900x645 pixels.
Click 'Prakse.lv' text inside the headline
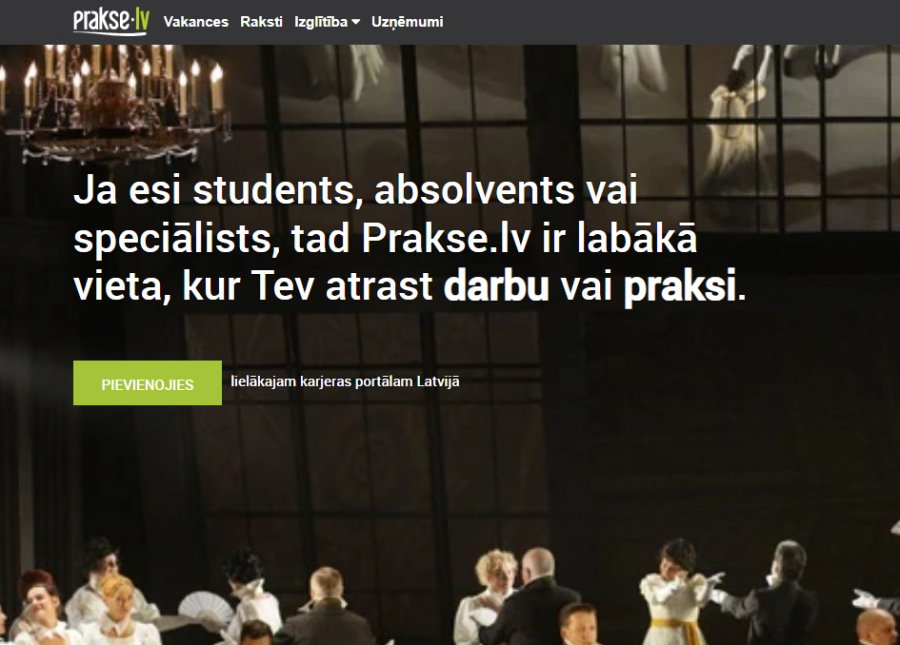[445, 238]
